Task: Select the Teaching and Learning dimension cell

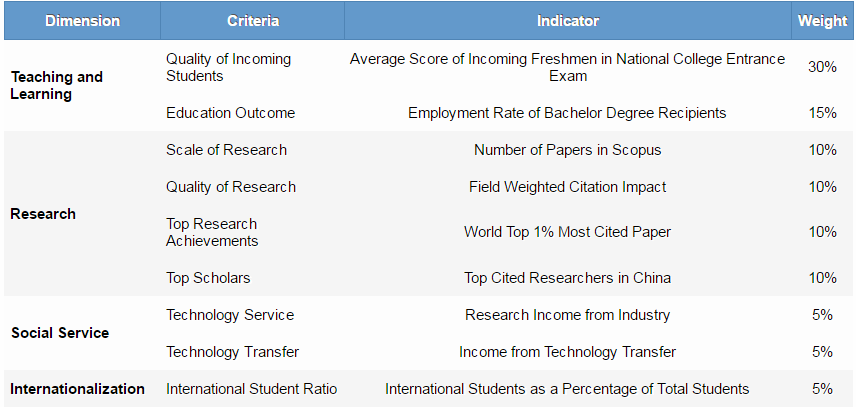Action: pyautogui.click(x=56, y=85)
